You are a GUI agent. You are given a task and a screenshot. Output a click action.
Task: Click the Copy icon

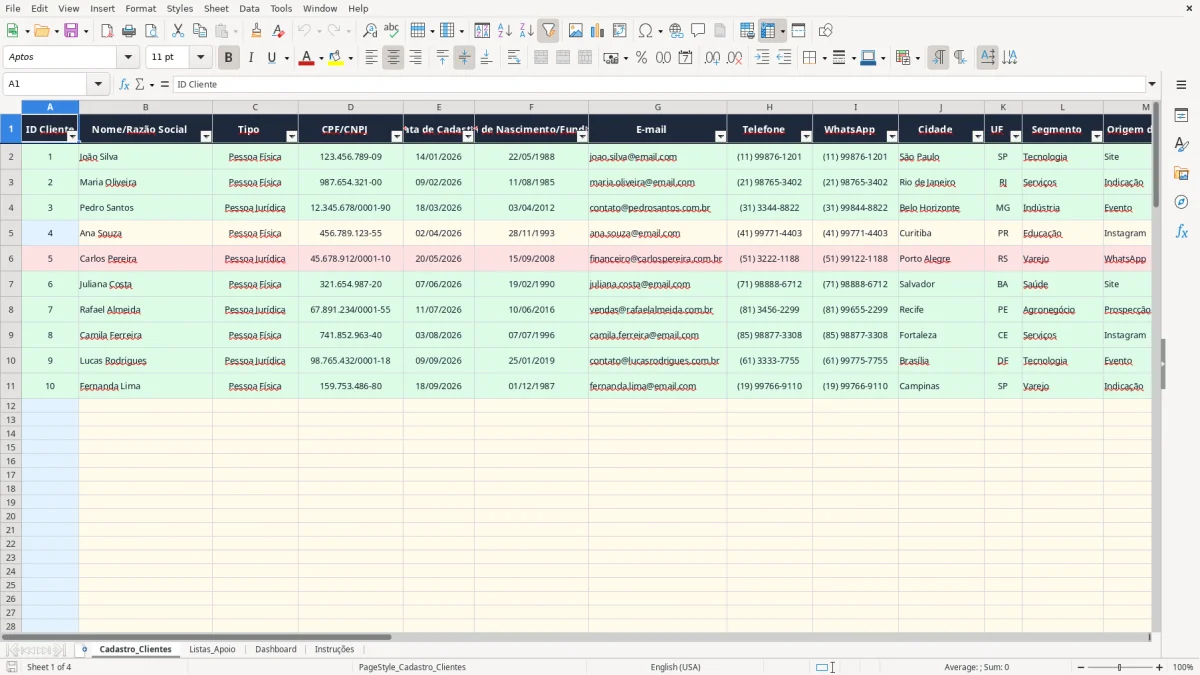tap(200, 31)
